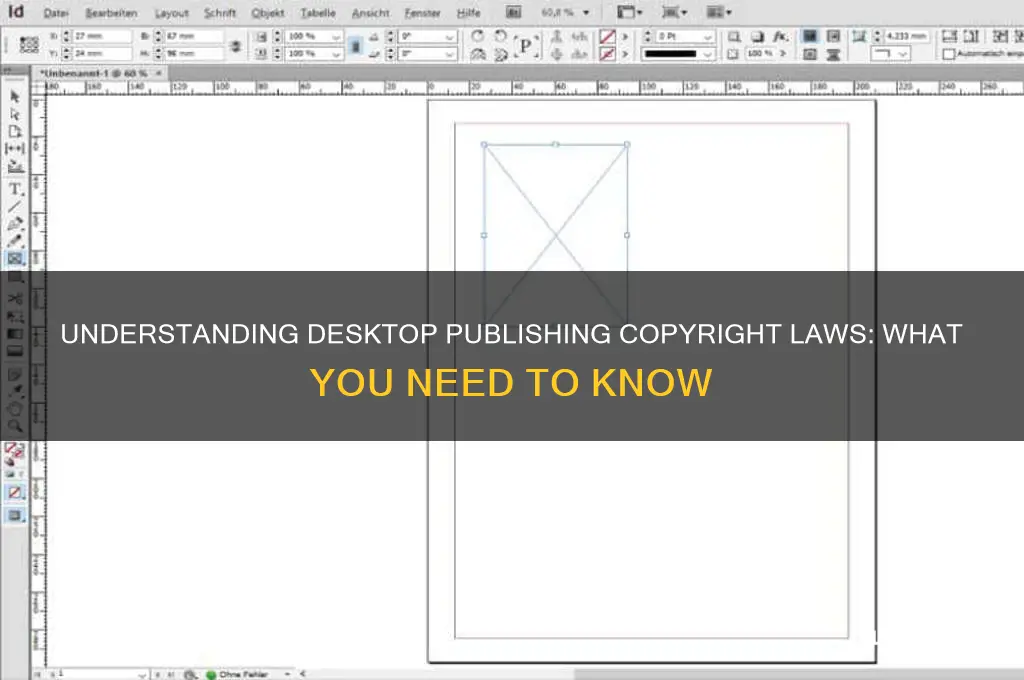This screenshot has width=1024, height=680.
Task: Open the Layout menu
Action: coord(171,13)
